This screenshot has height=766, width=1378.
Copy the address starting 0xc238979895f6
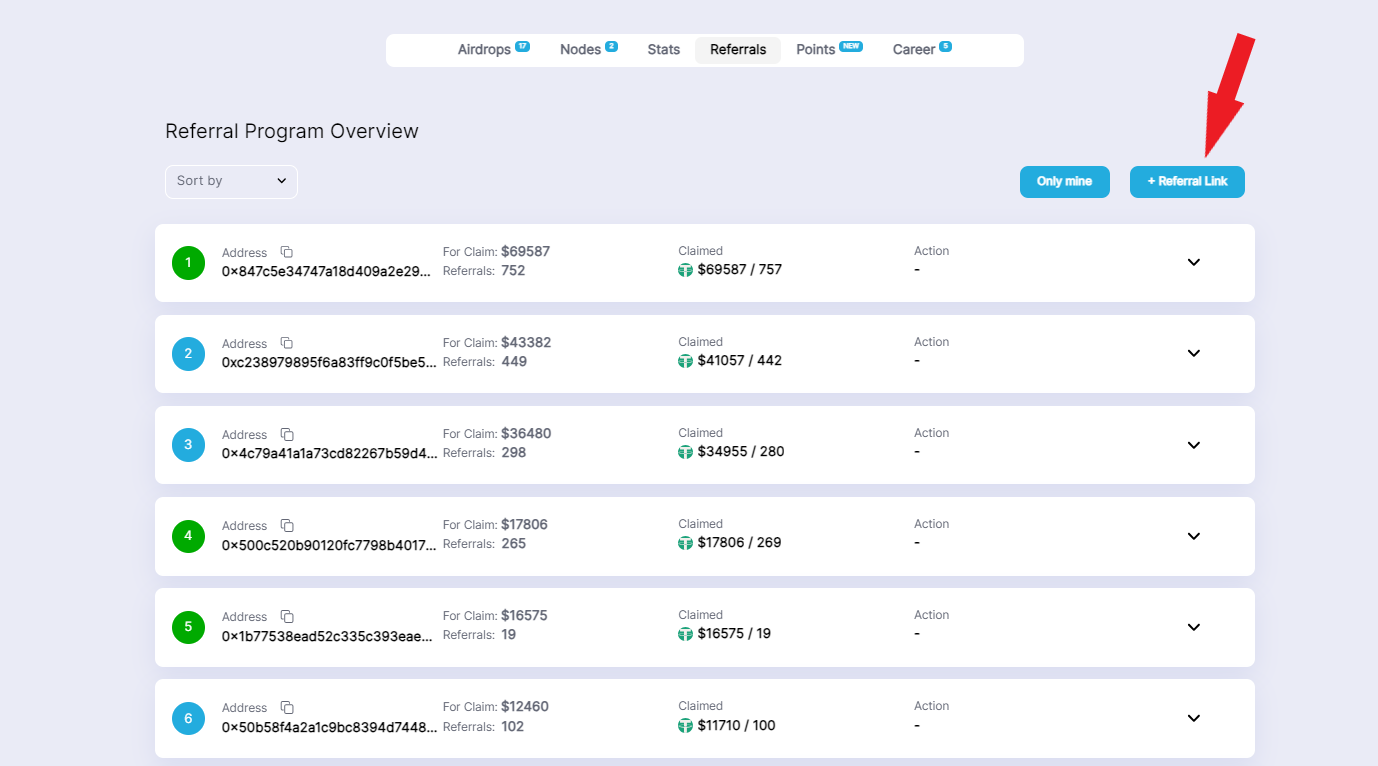point(287,343)
